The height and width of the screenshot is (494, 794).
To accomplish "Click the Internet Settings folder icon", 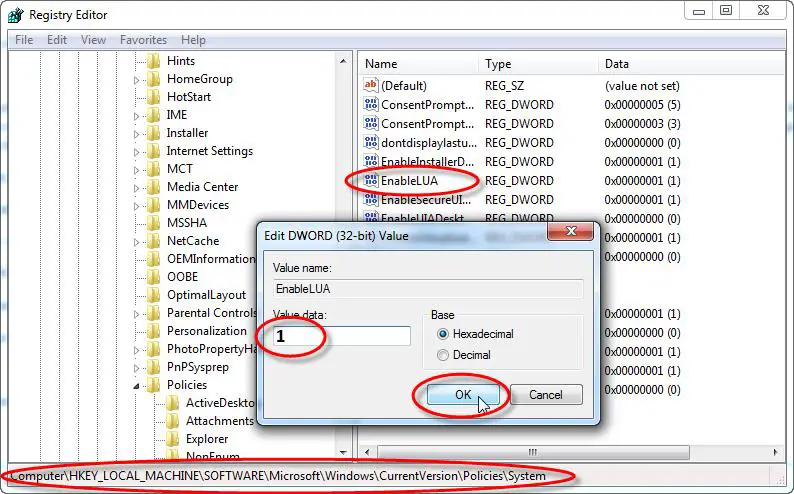I will tap(153, 151).
